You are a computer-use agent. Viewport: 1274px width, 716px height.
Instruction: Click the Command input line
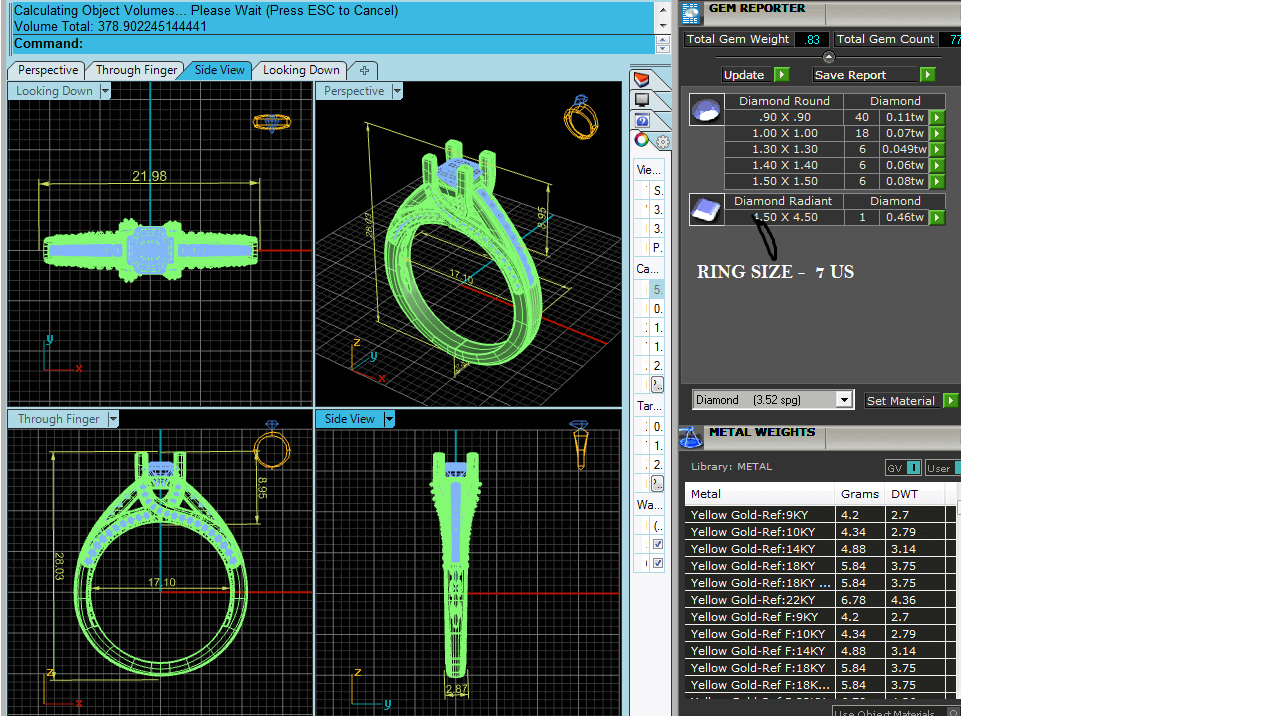pyautogui.click(x=368, y=44)
